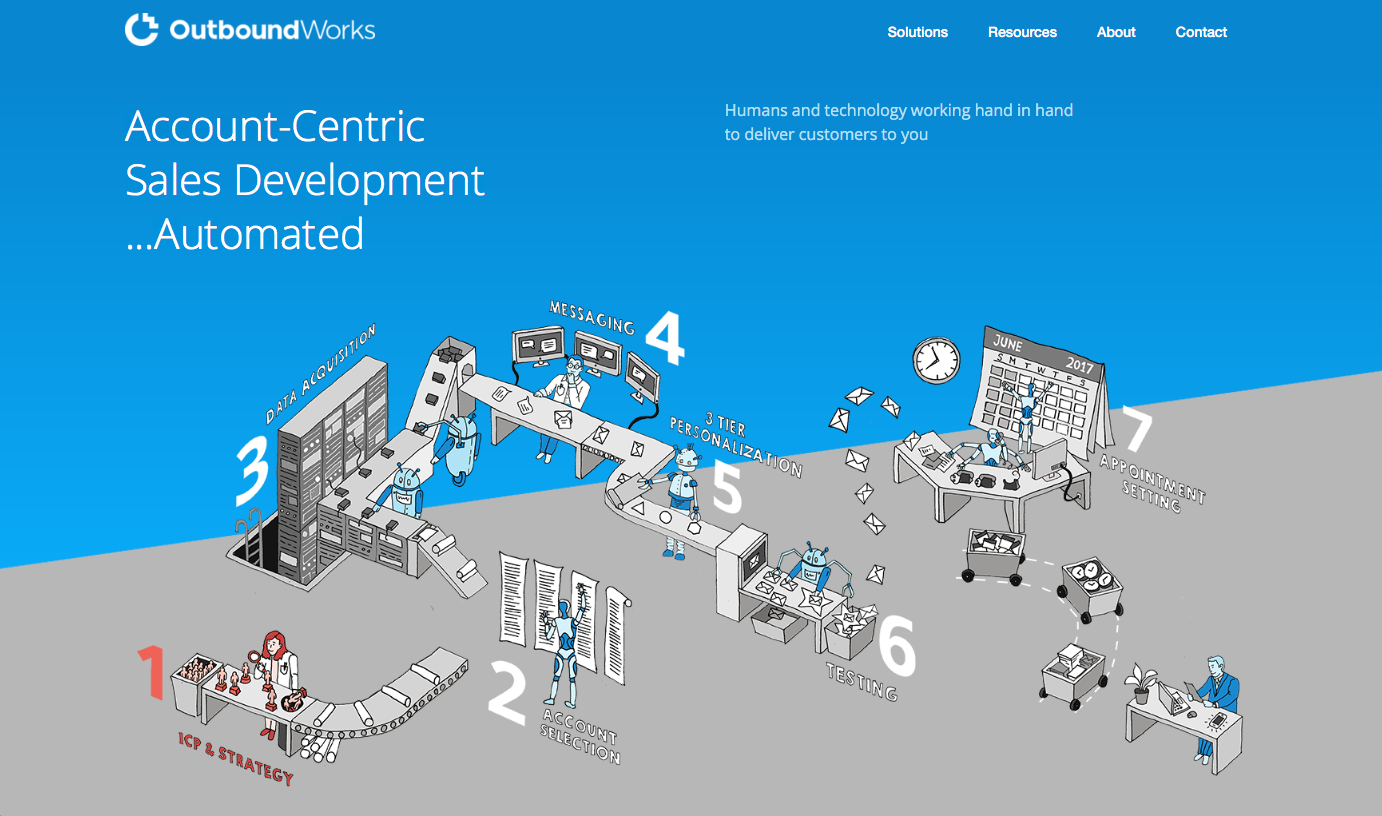Click the potted plant on the desk
1382x816 pixels.
tap(1140, 685)
